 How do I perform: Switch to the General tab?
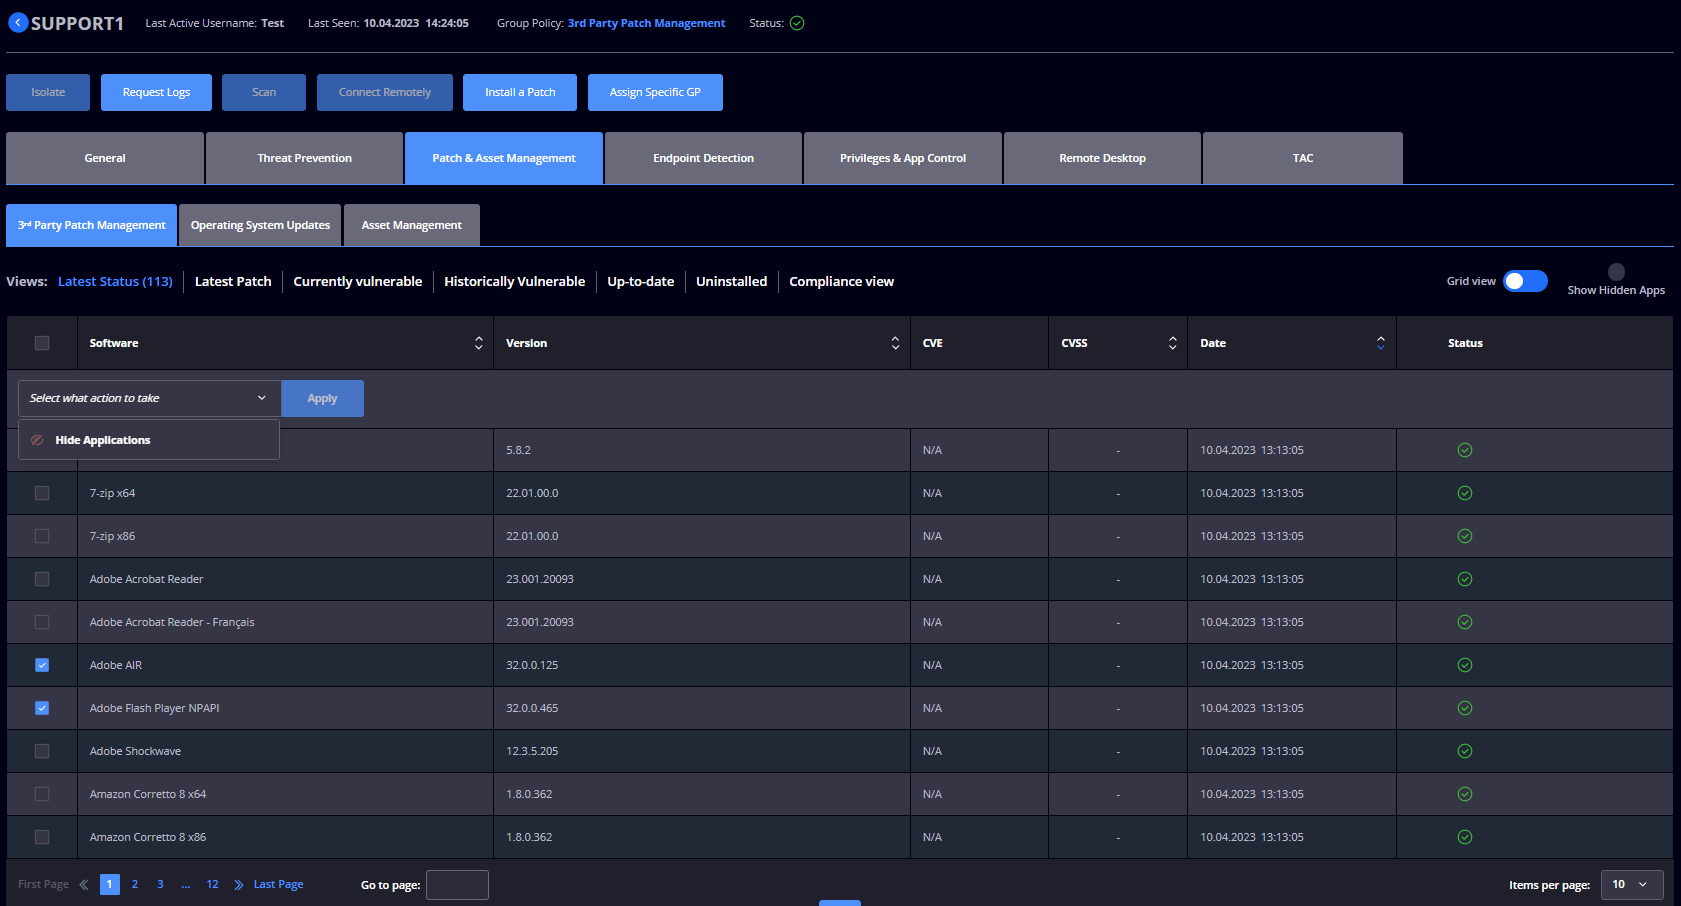[x=105, y=158]
